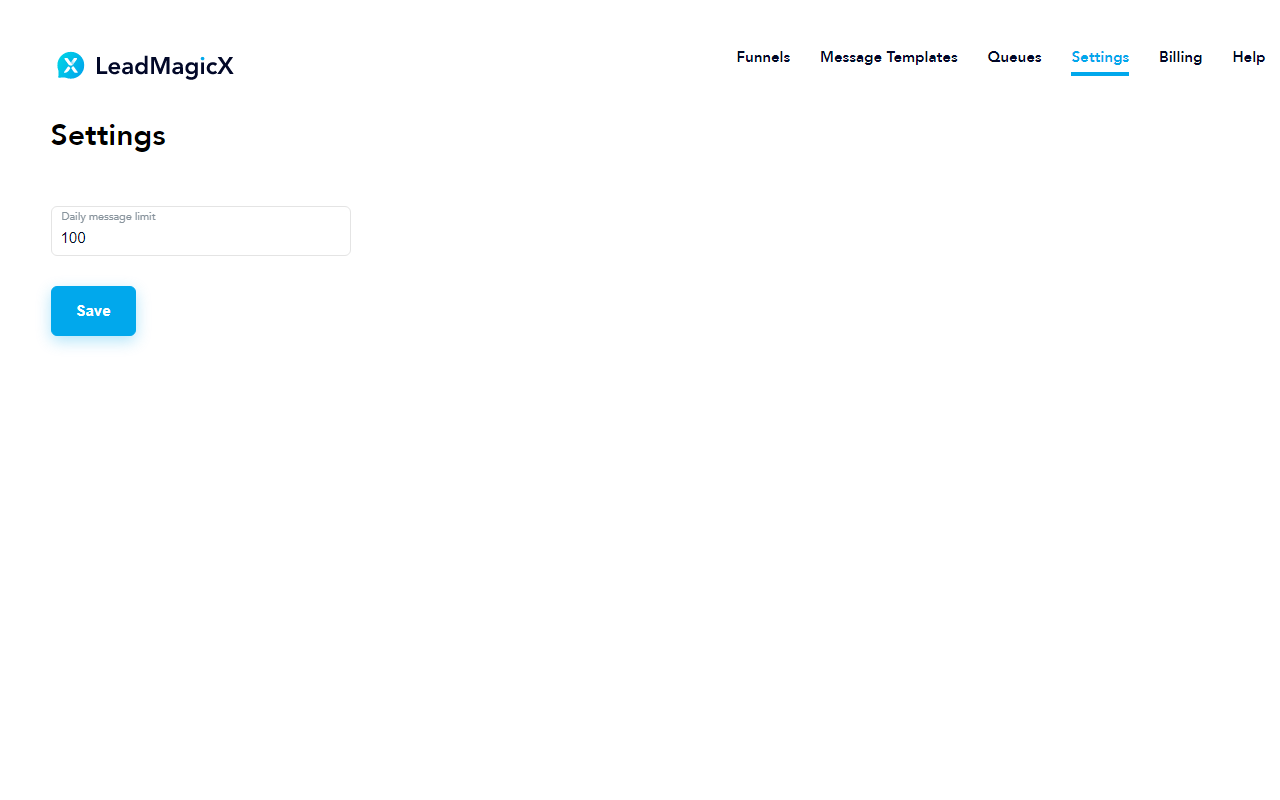Save the daily message limit setting

[93, 311]
